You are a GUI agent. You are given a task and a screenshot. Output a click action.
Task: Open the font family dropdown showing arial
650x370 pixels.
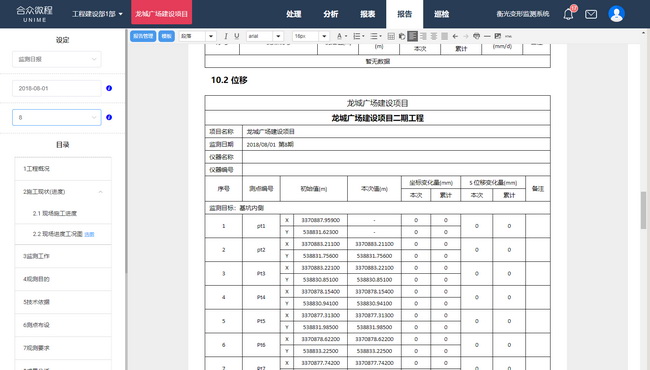click(x=265, y=36)
